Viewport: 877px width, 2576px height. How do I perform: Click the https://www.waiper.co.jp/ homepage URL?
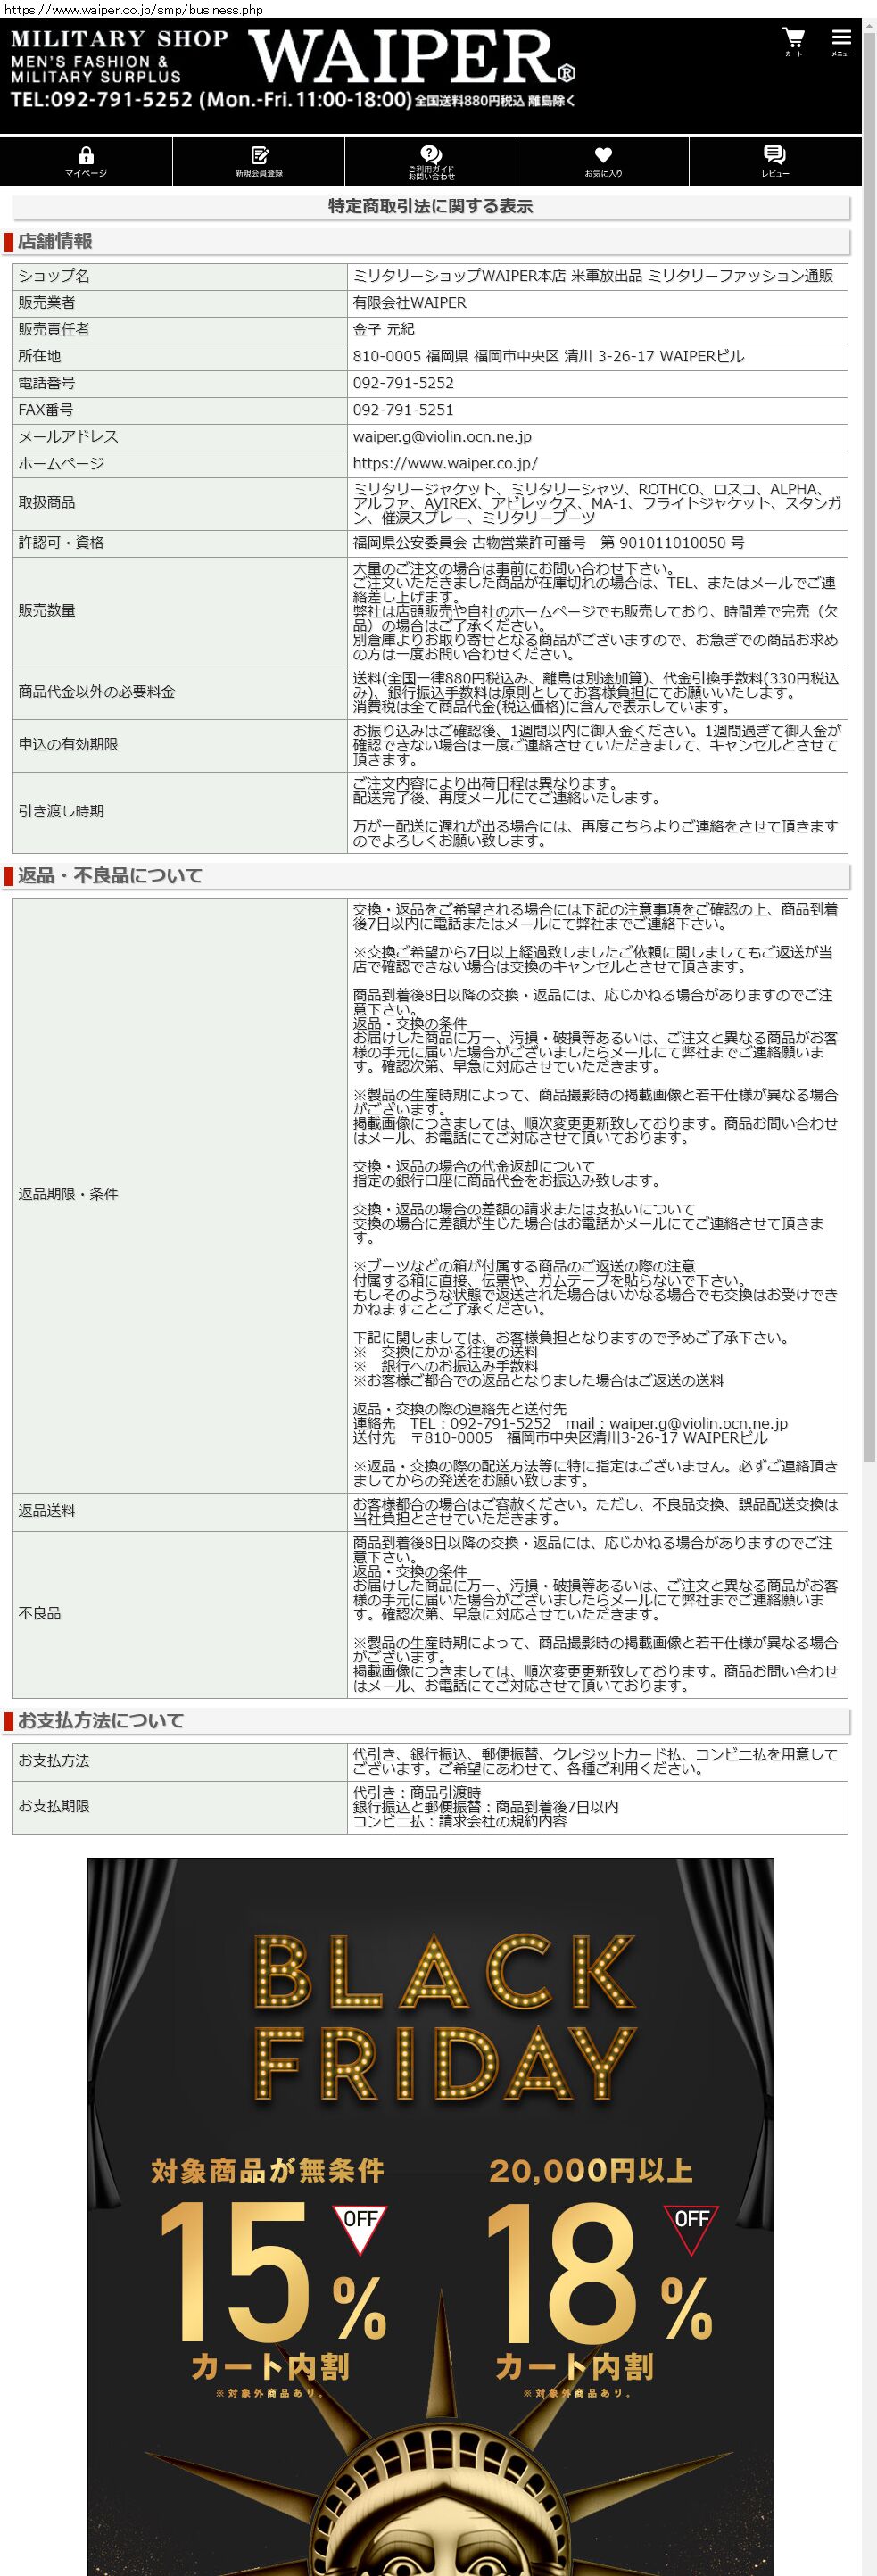(x=445, y=463)
